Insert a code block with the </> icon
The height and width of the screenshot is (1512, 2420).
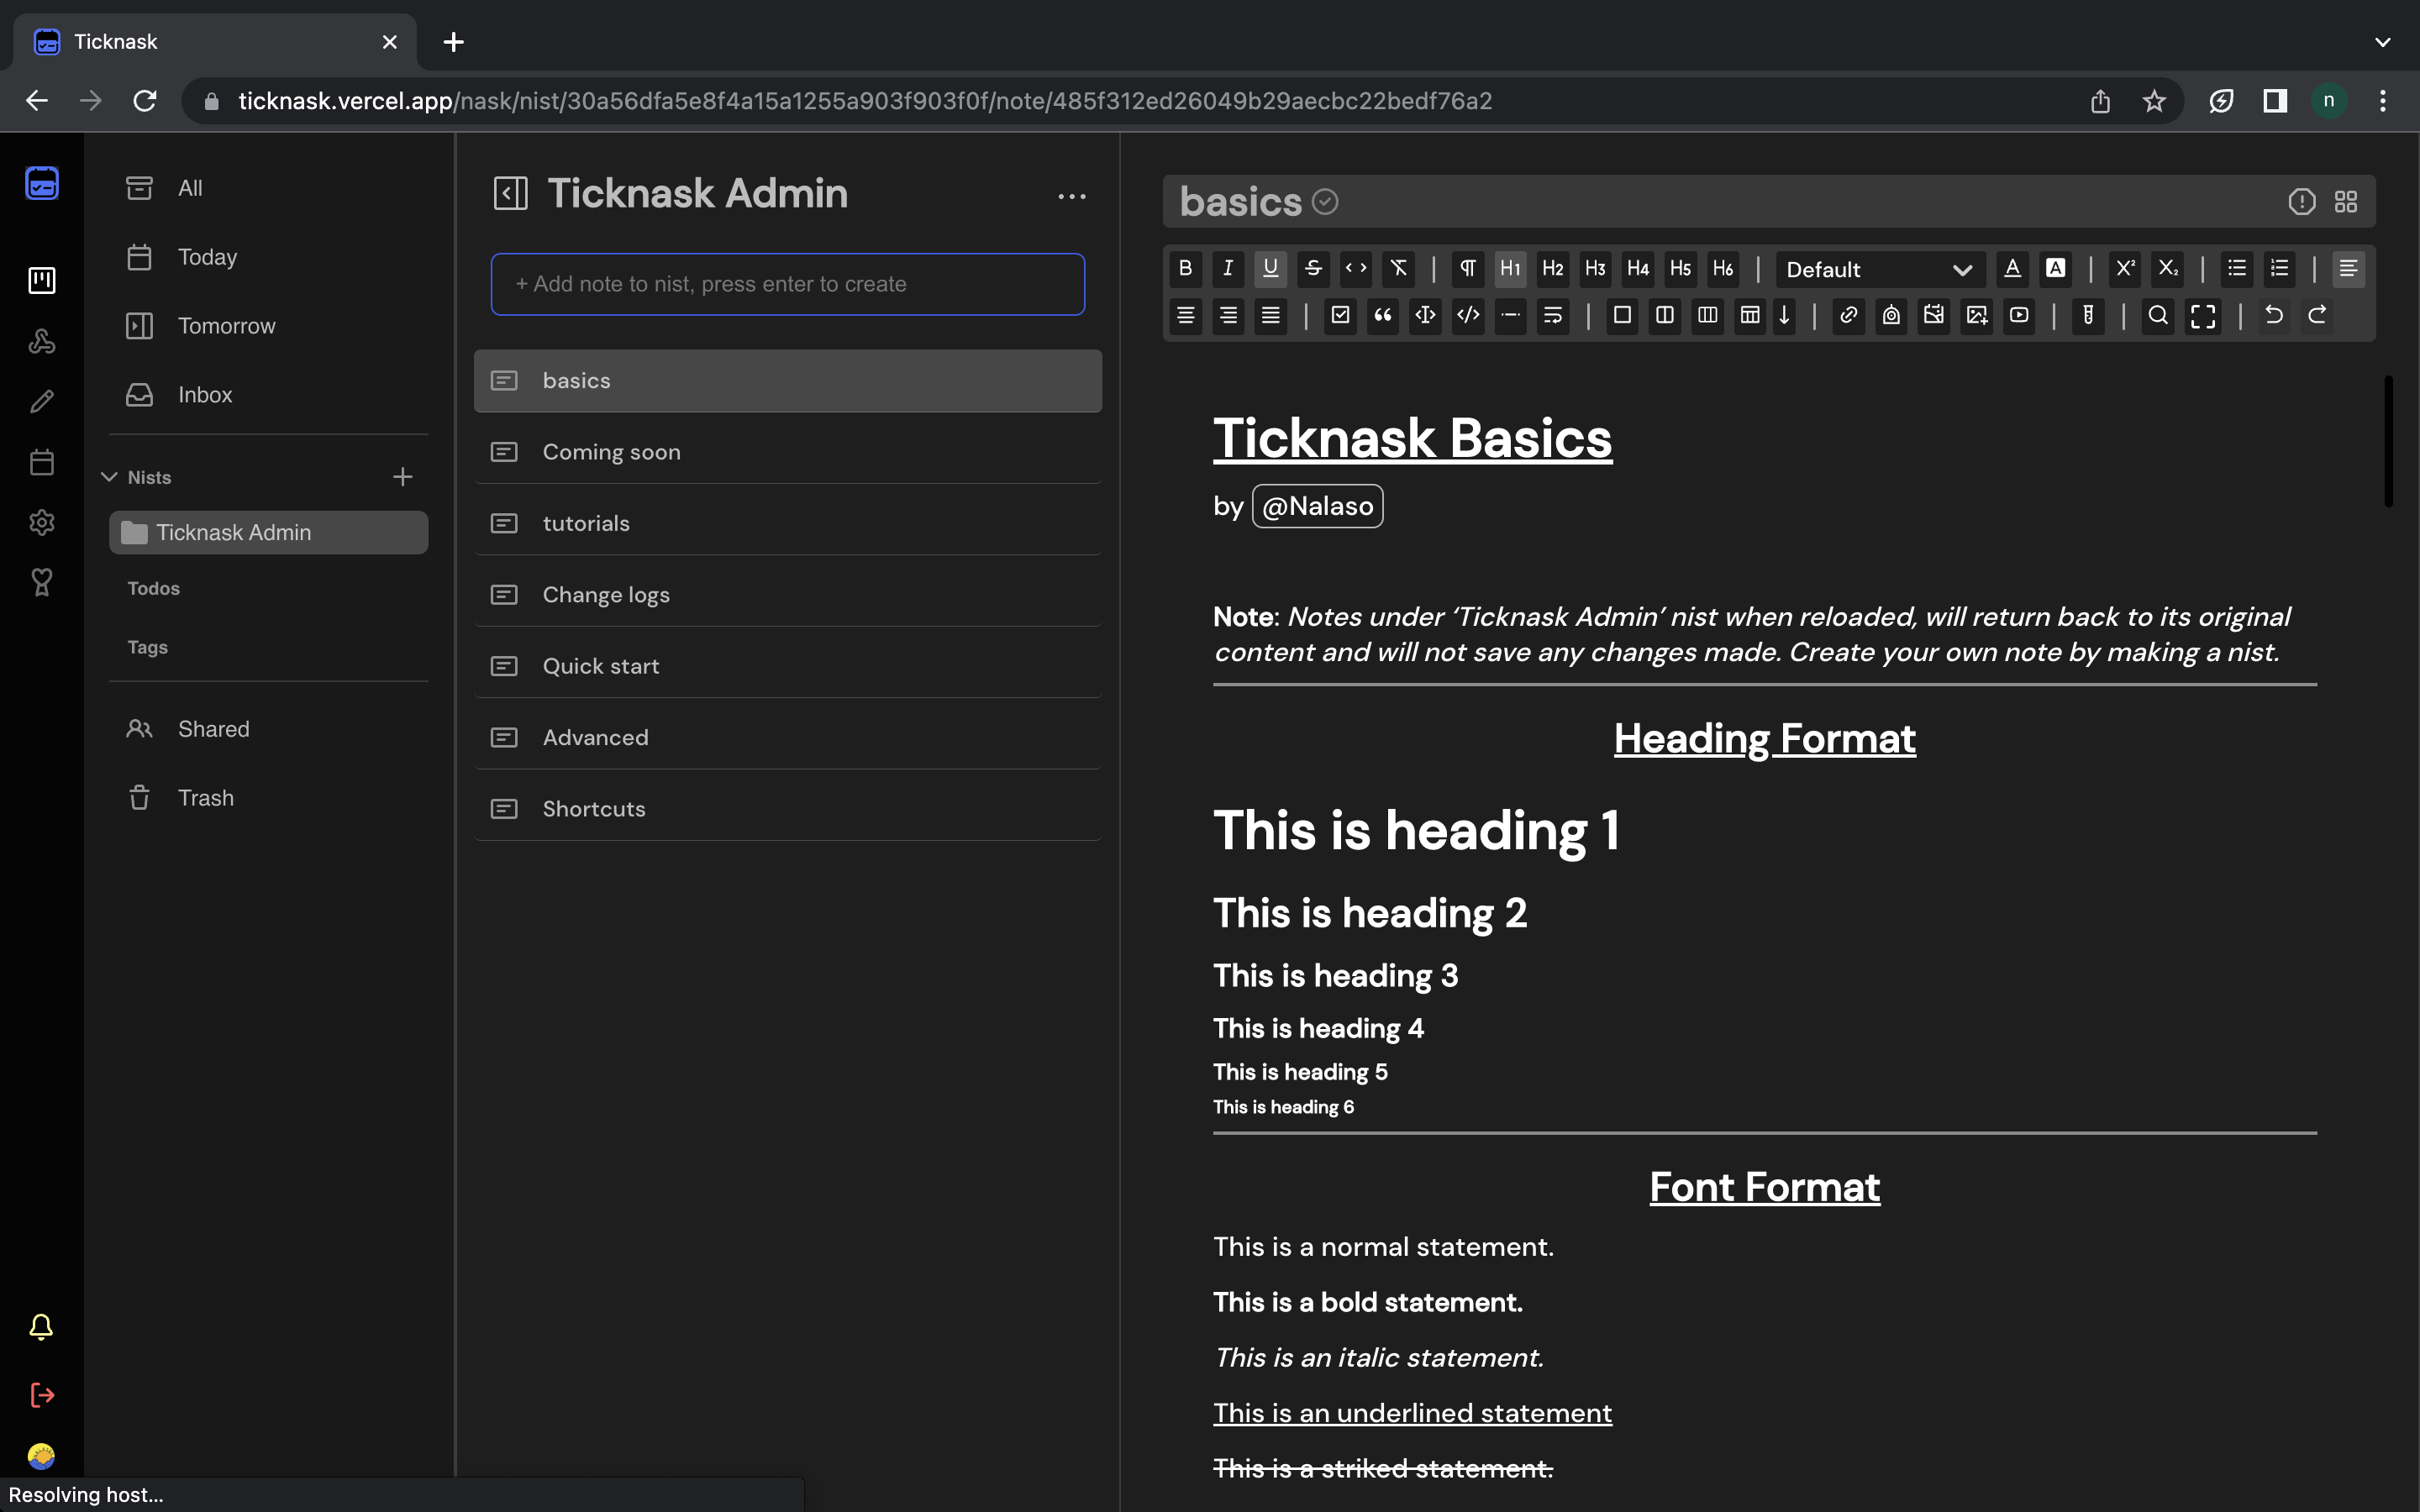coord(1468,316)
